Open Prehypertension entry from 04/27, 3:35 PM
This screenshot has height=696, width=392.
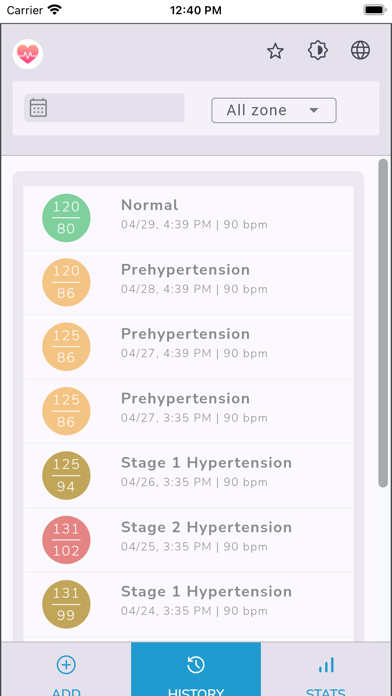[188, 411]
